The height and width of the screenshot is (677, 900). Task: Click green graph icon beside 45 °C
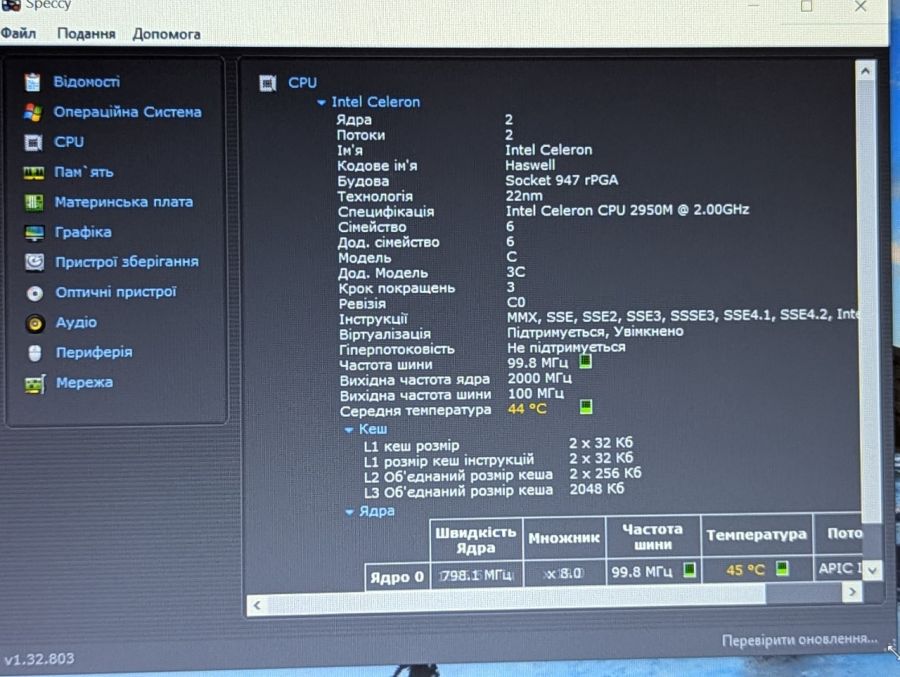click(x=782, y=568)
